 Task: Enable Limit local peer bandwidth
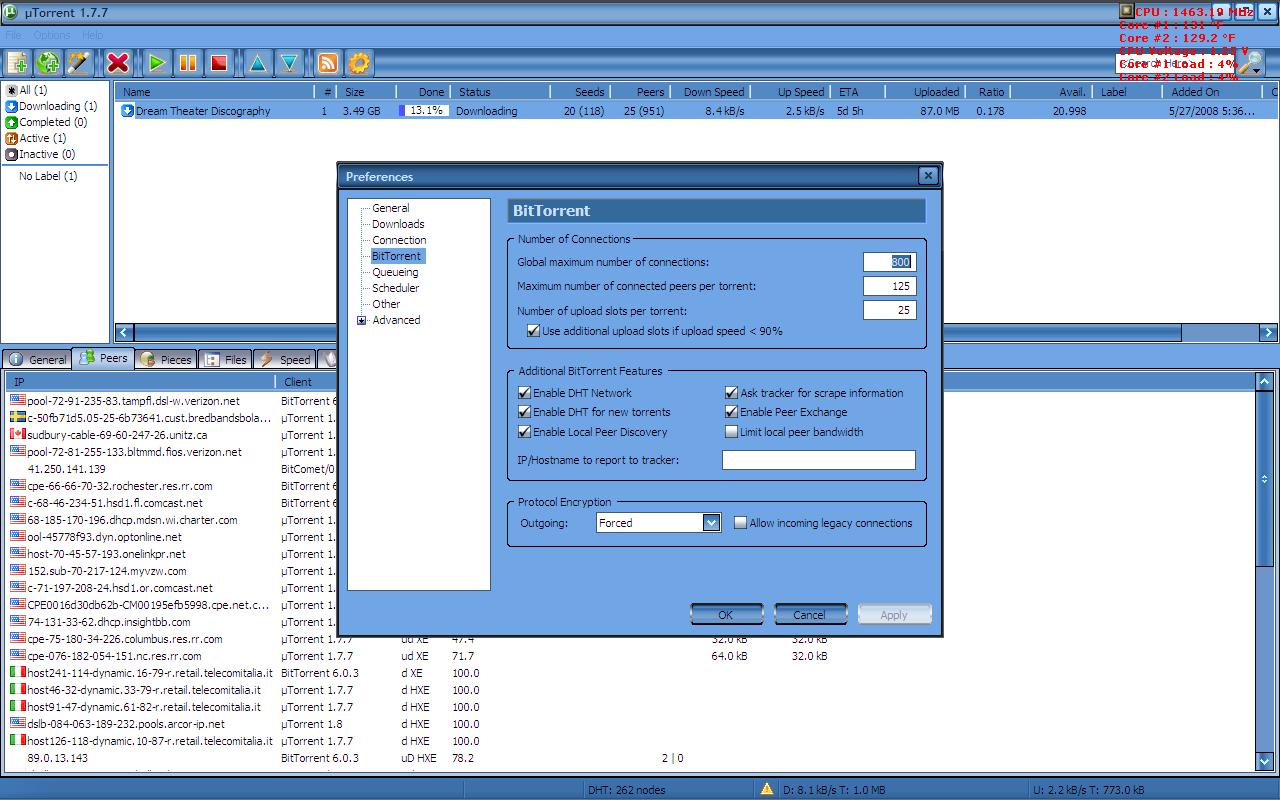[x=731, y=432]
